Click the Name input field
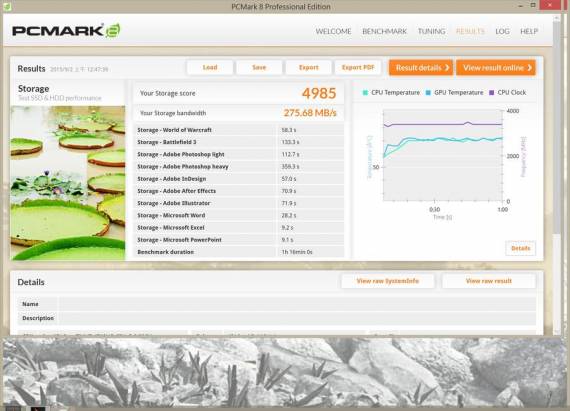 coord(297,304)
